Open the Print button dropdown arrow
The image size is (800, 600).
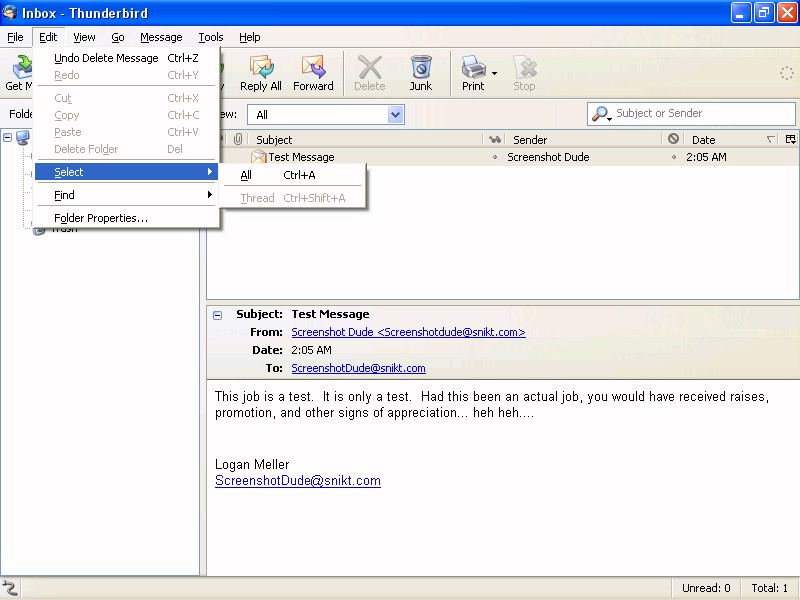pyautogui.click(x=494, y=73)
